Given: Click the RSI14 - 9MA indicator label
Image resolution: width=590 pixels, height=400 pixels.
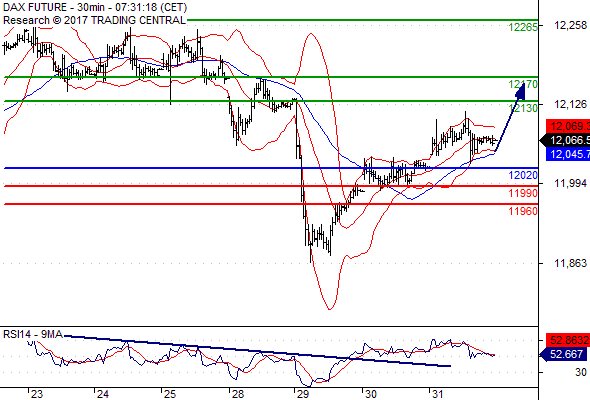Looking at the screenshot, I should pyautogui.click(x=33, y=334).
